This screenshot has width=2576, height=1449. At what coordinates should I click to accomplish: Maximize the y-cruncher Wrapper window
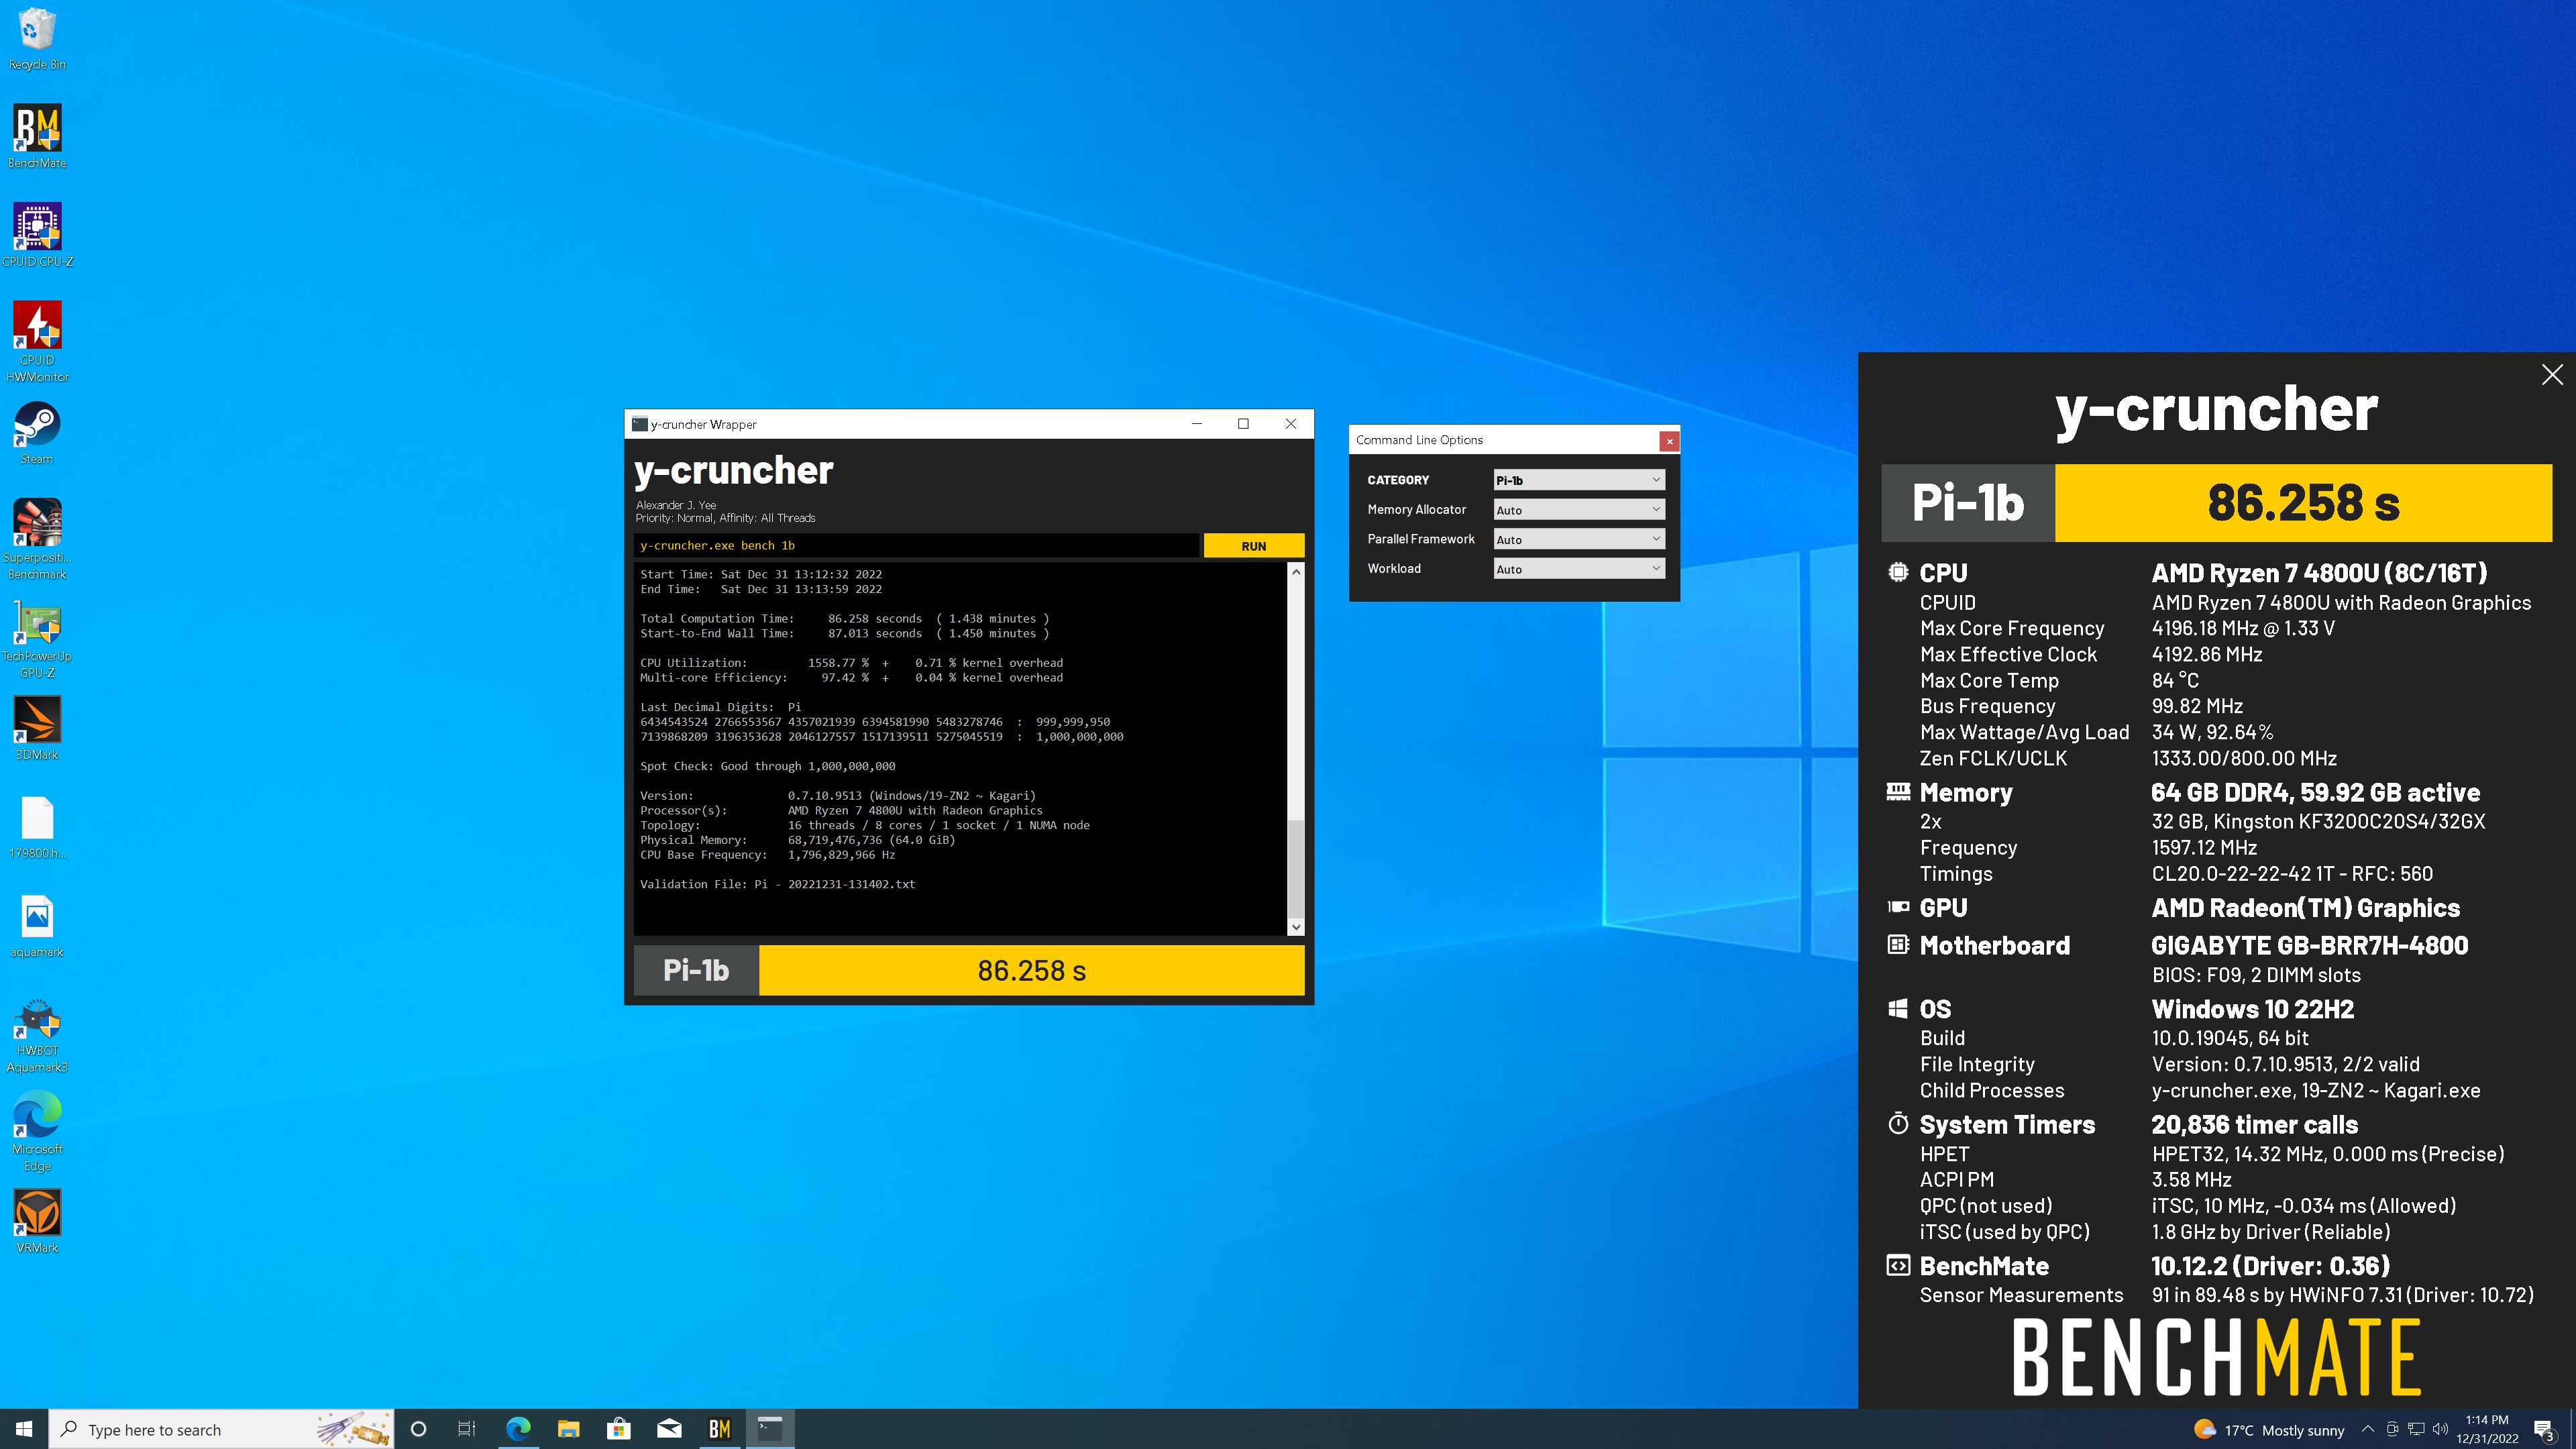1243,424
